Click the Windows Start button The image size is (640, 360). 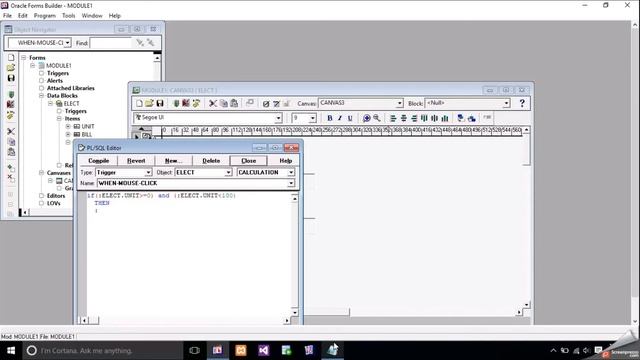(x=11, y=351)
